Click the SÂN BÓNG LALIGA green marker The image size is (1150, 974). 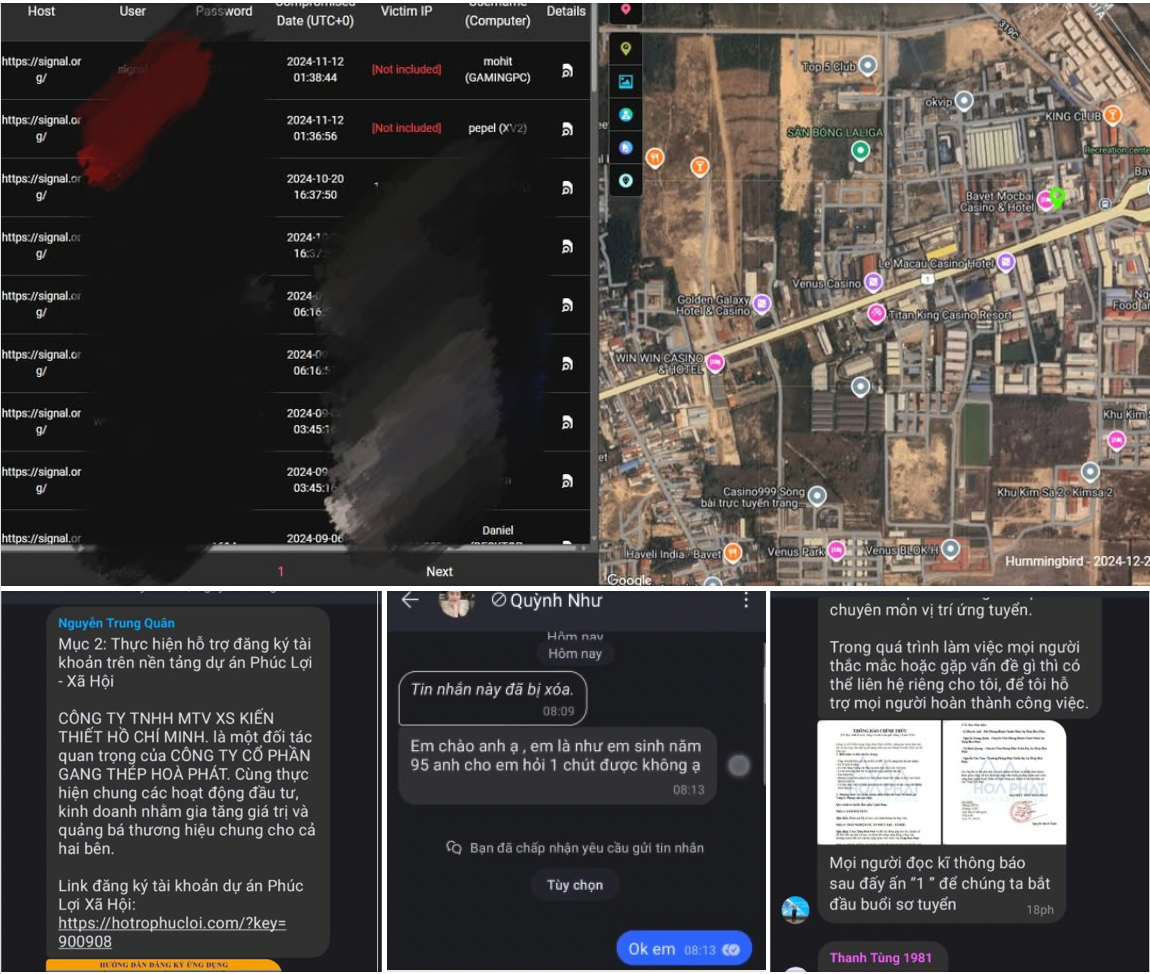coord(859,150)
